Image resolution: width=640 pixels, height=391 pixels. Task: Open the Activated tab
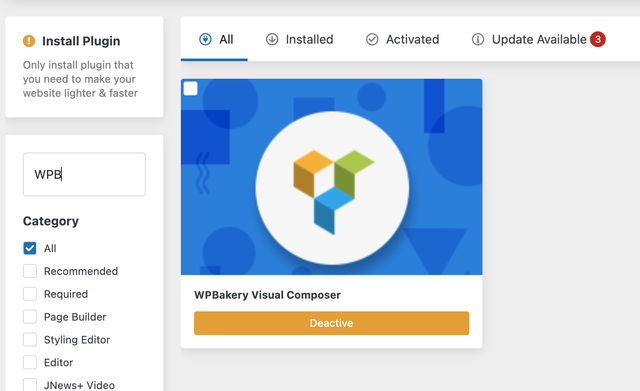point(402,39)
